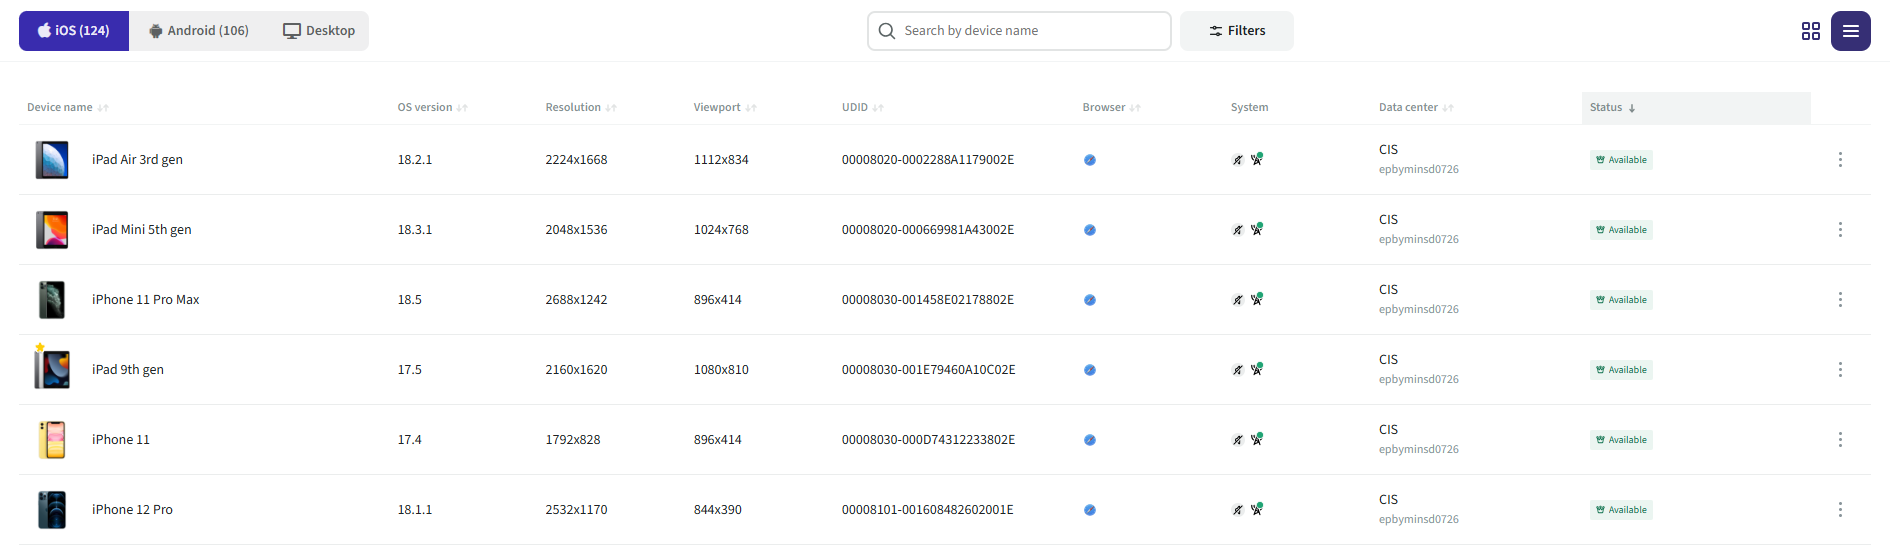Sort by Viewport column
This screenshot has height=546, width=1890.
point(725,108)
